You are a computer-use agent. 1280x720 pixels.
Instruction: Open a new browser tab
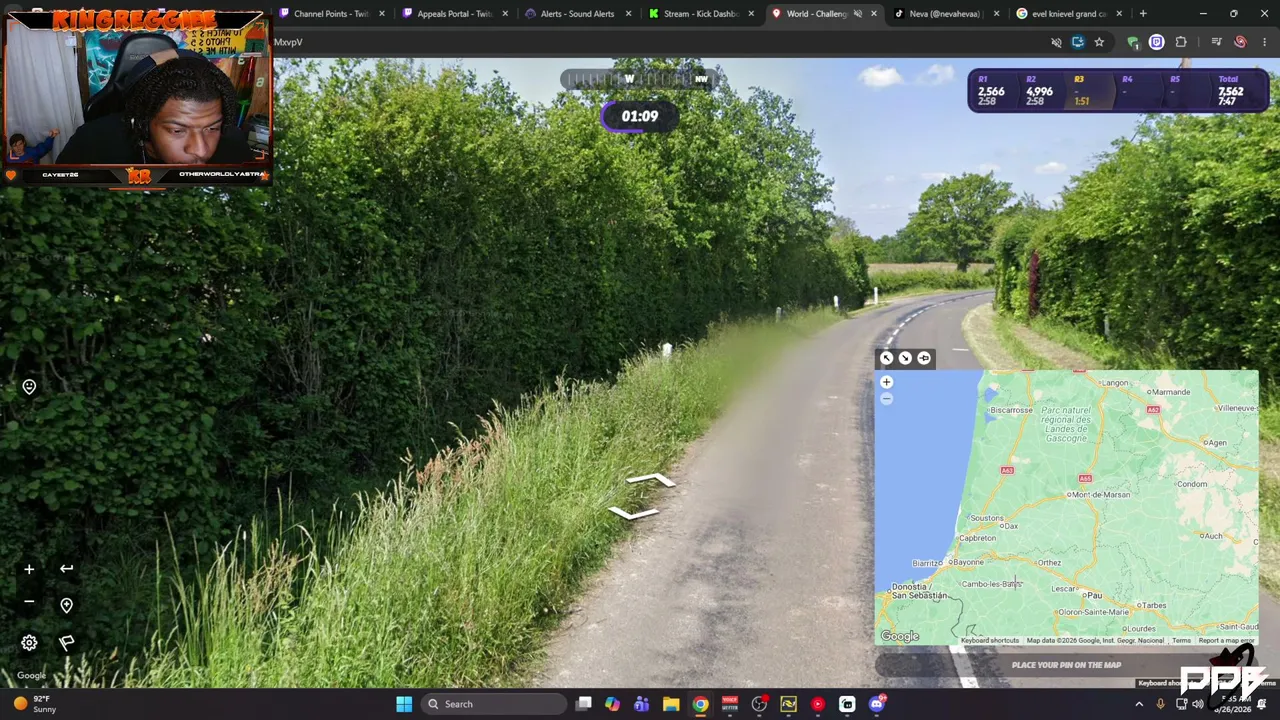pyautogui.click(x=1143, y=14)
